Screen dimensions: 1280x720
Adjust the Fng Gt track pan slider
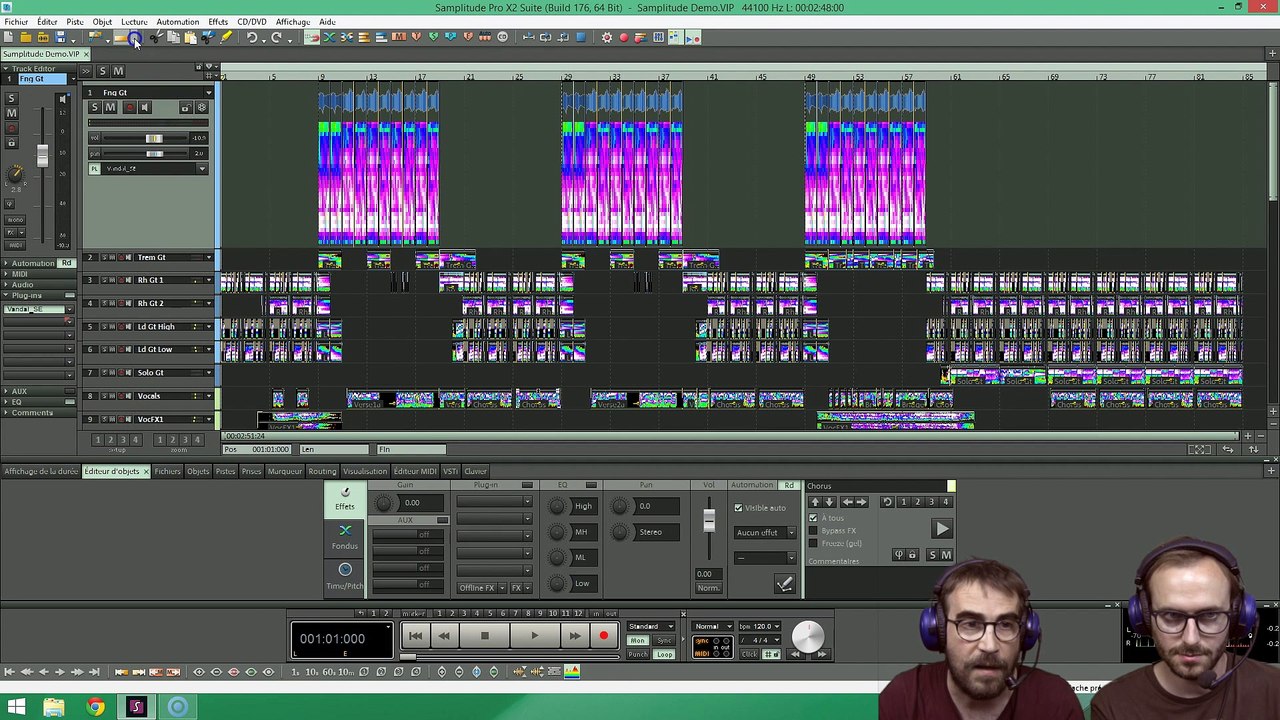(154, 153)
